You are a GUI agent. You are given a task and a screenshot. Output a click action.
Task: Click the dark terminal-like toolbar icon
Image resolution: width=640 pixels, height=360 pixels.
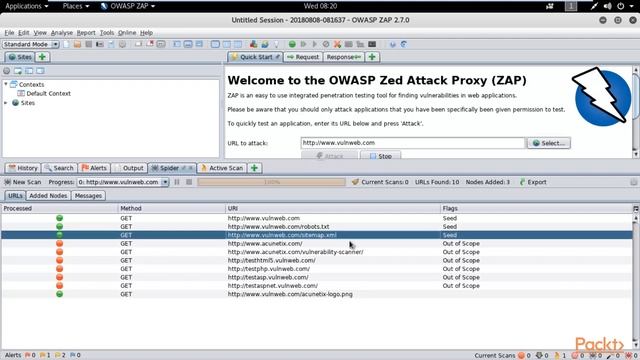click(x=372, y=44)
